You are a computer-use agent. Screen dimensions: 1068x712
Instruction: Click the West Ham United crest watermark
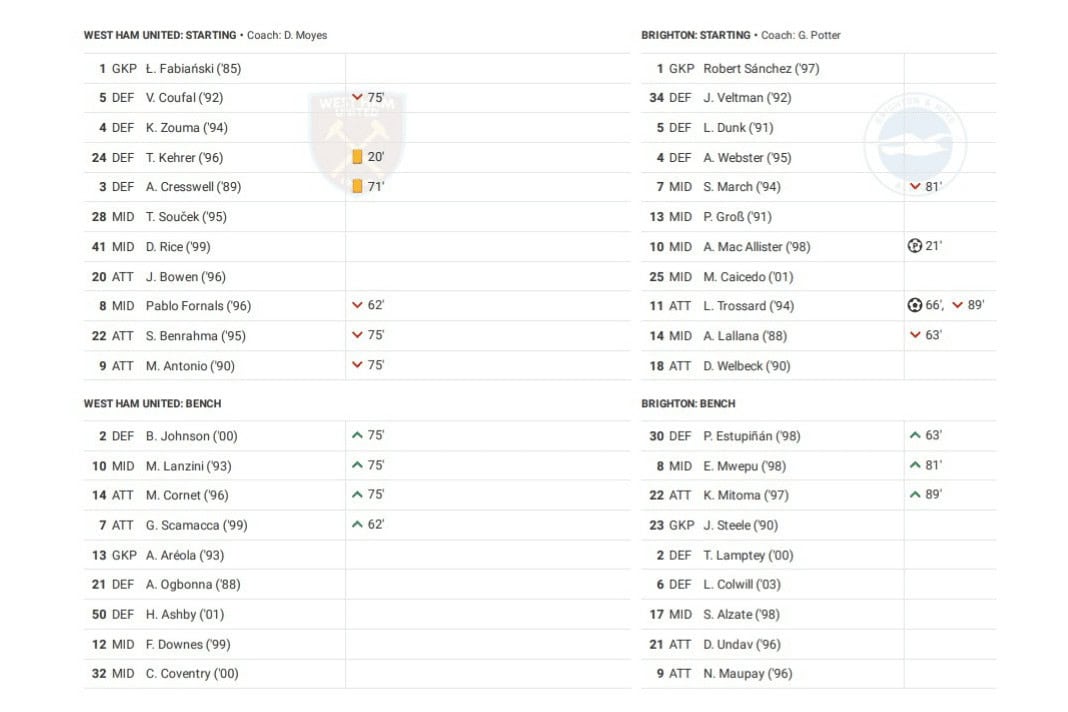tap(356, 140)
